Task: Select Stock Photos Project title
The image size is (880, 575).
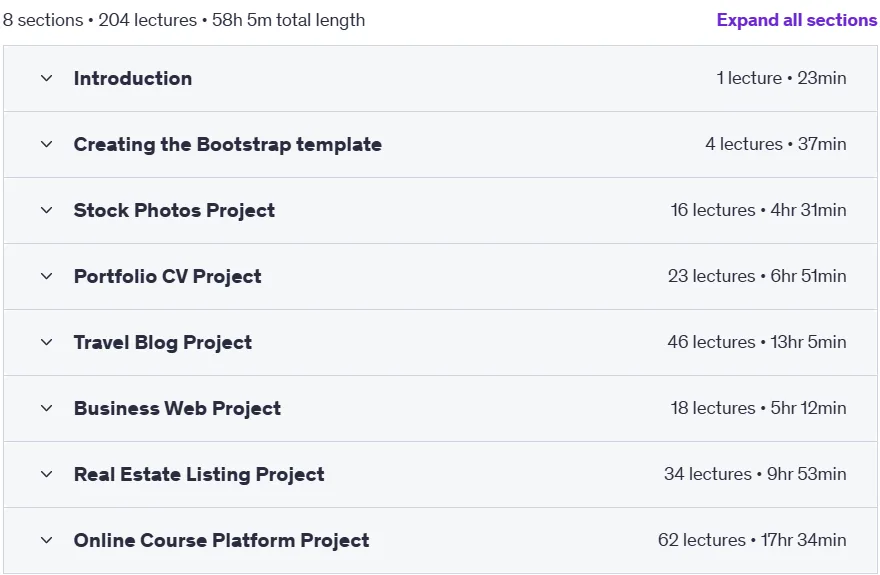Action: tap(175, 210)
